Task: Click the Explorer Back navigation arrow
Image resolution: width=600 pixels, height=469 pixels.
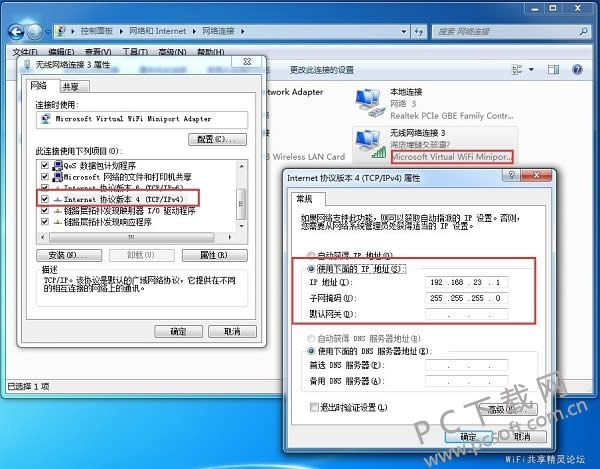Action: (16, 31)
